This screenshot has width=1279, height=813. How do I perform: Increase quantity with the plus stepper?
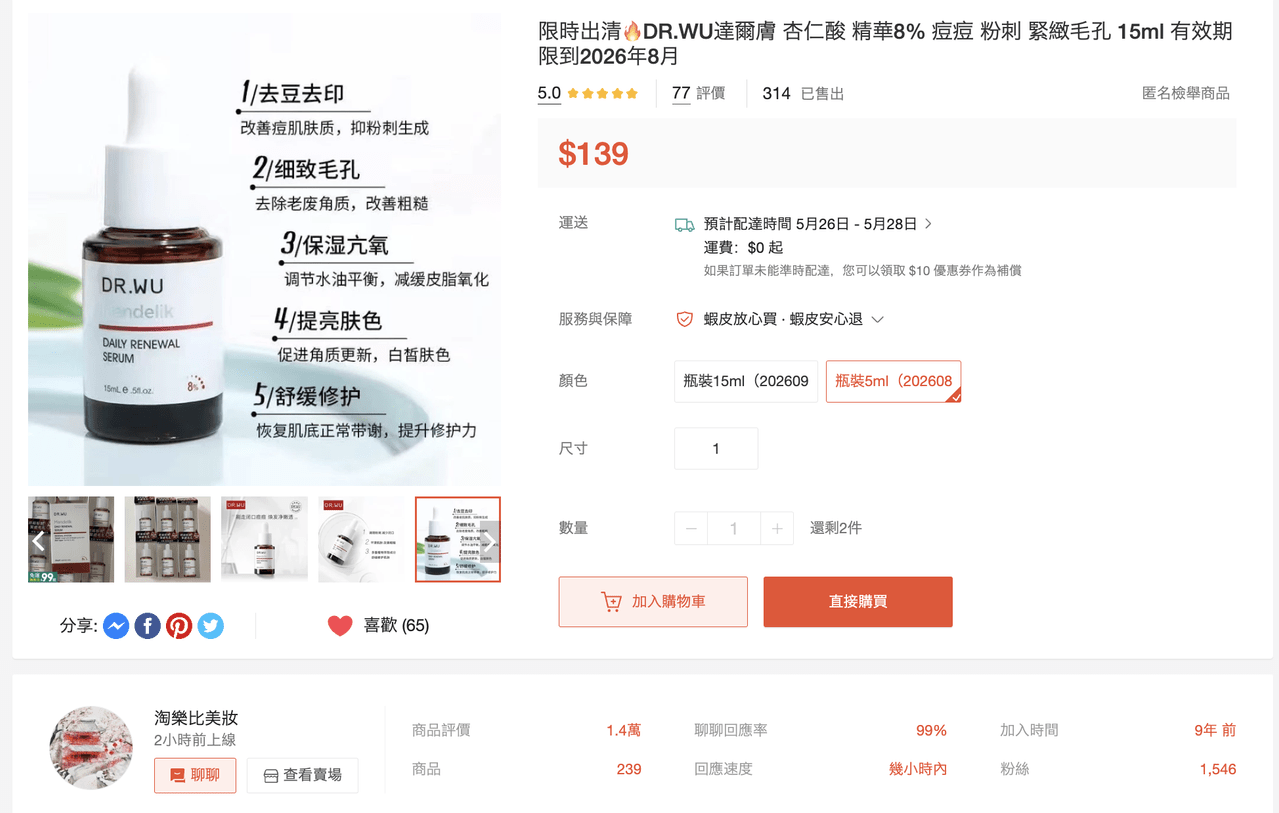(777, 528)
